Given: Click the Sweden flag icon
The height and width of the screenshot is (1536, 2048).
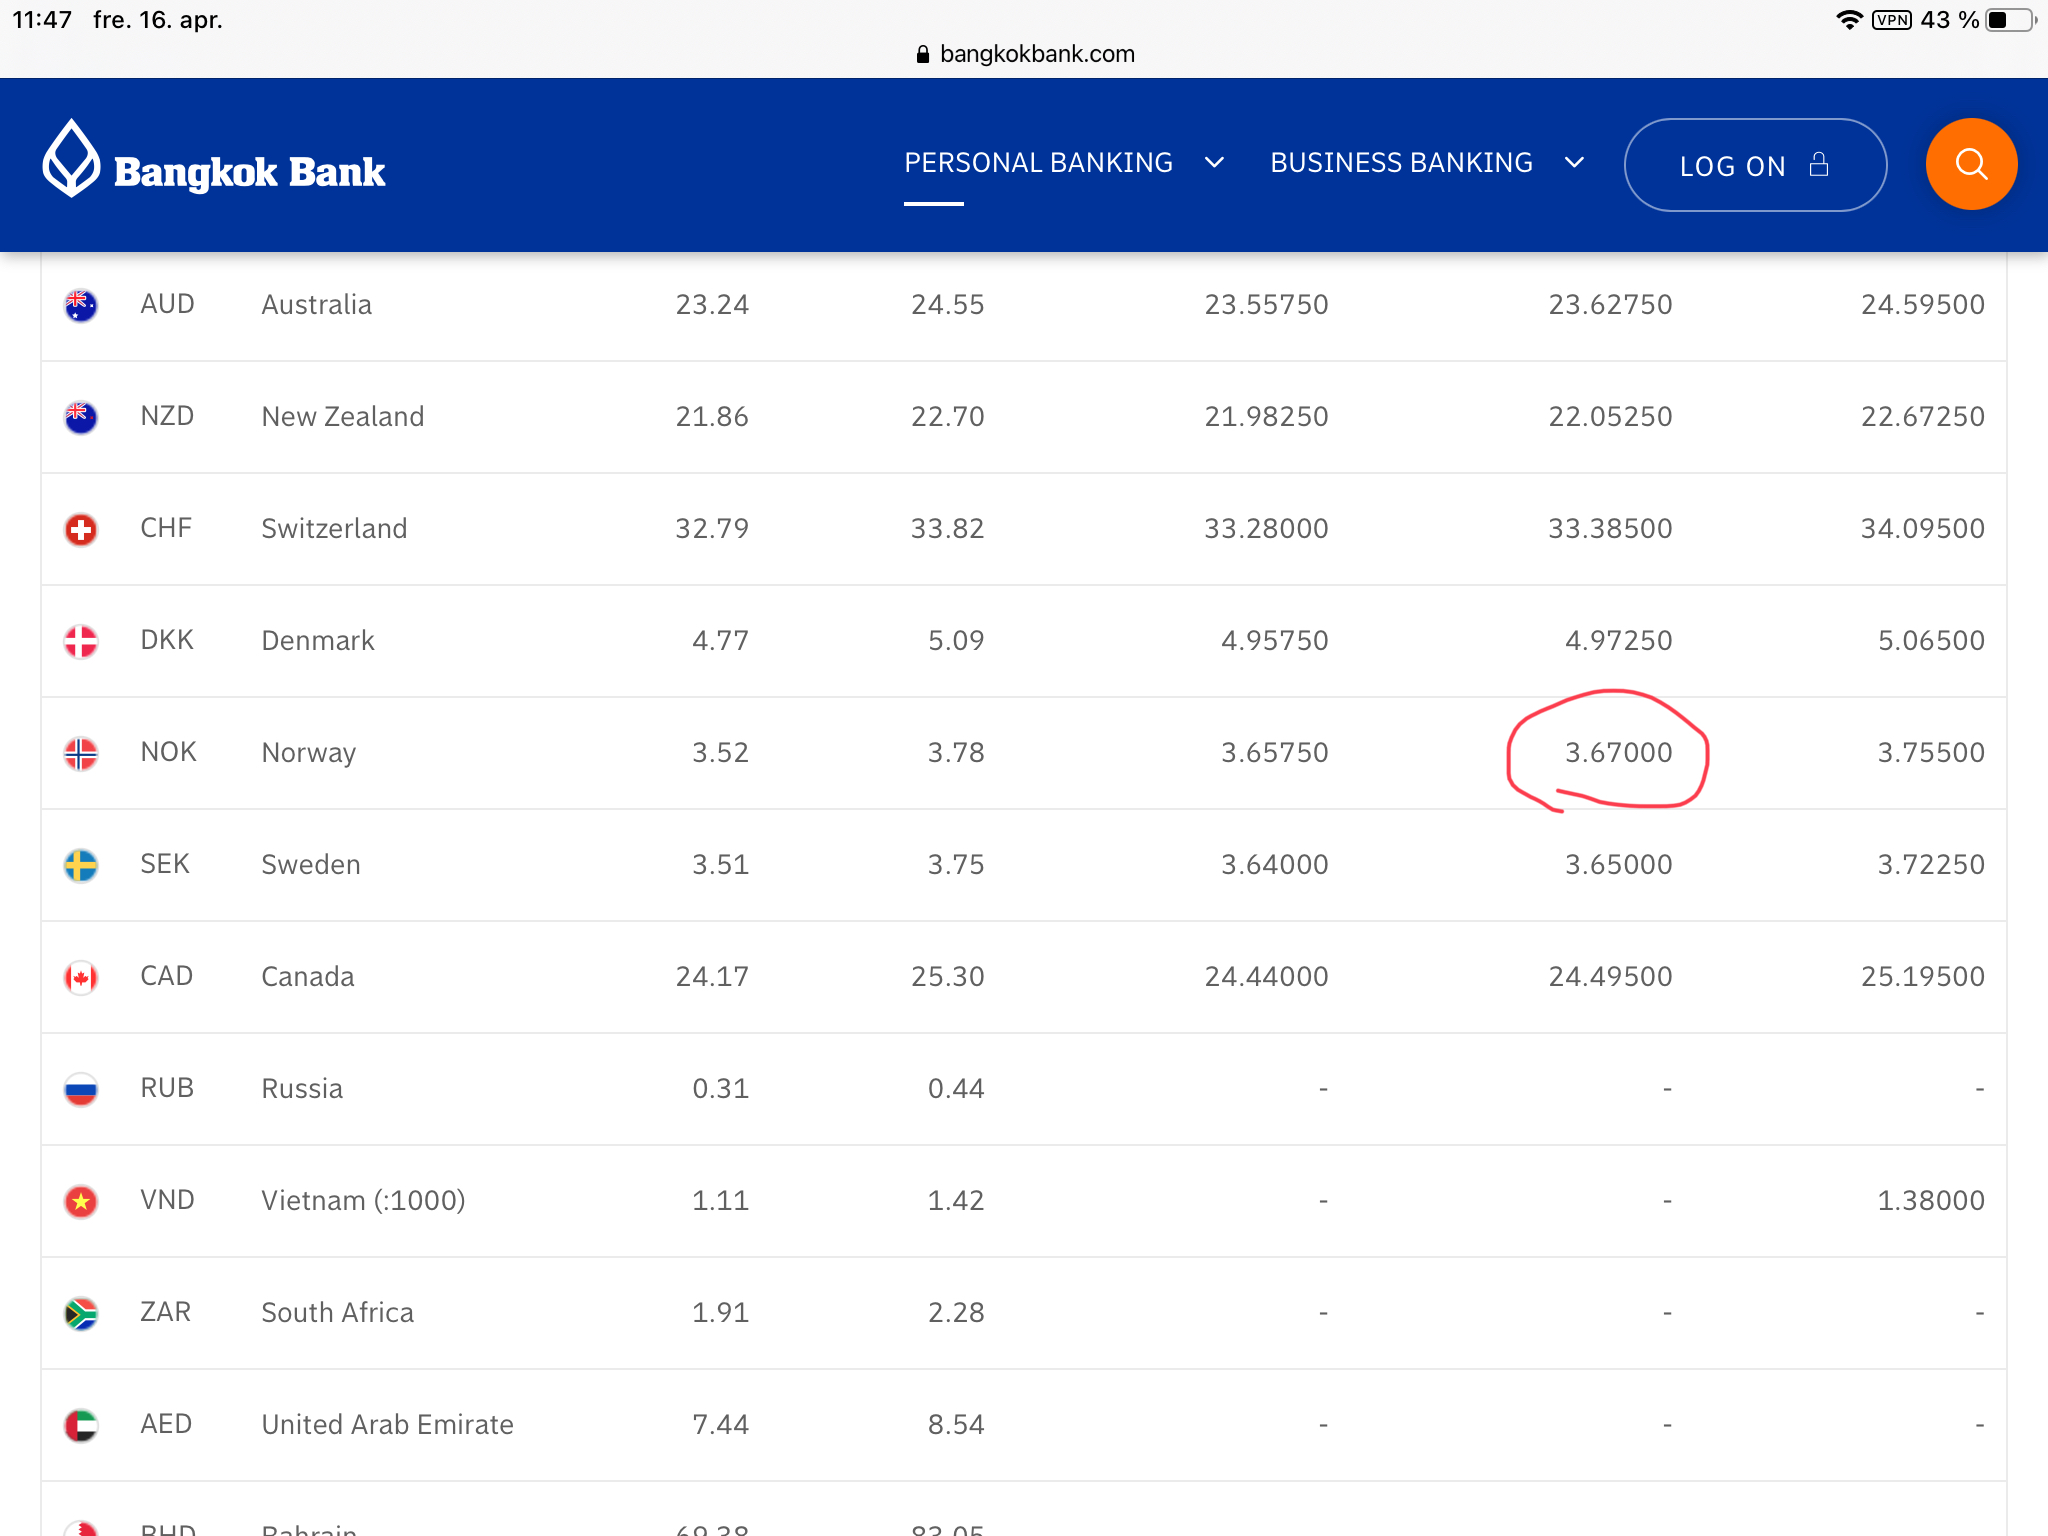Looking at the screenshot, I should [x=81, y=865].
